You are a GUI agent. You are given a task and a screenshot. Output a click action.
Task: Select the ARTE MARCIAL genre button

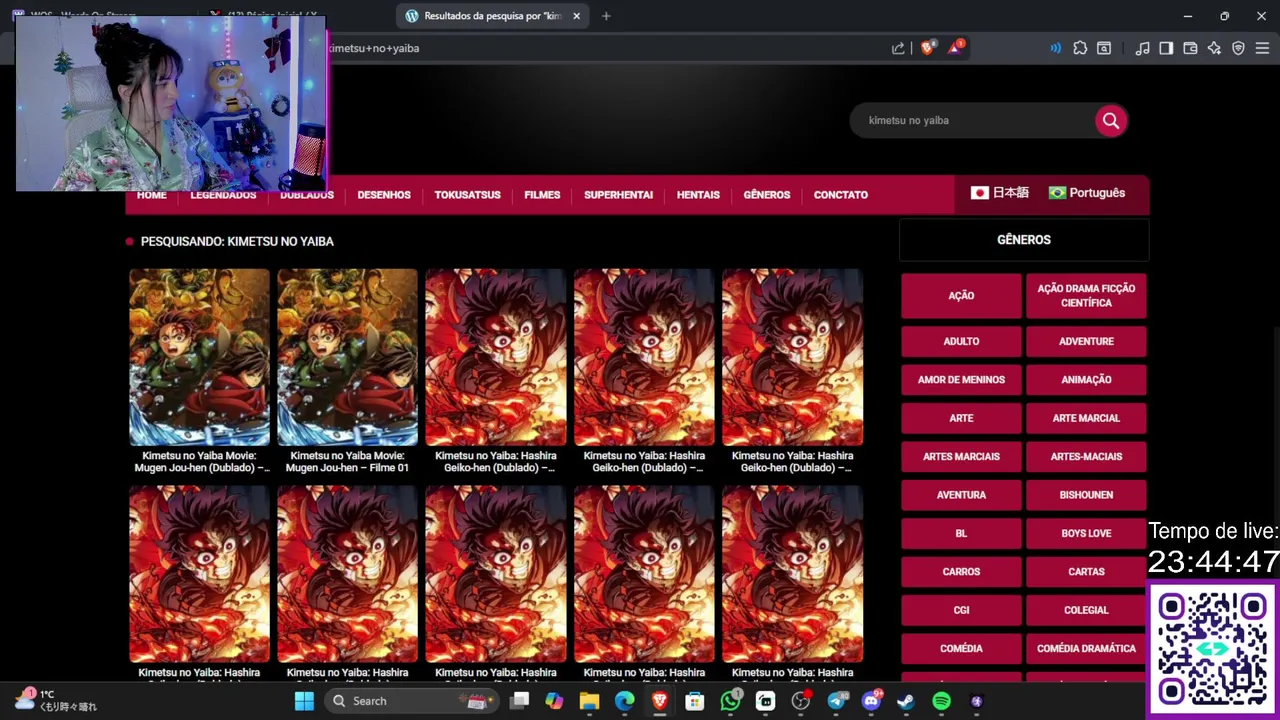[1086, 418]
